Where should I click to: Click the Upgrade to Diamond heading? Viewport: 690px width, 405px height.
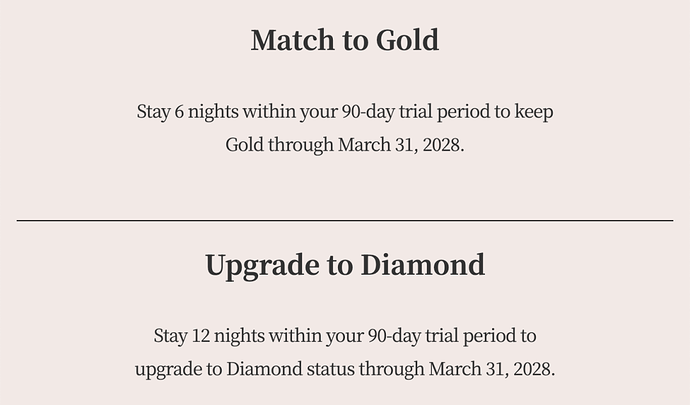(344, 265)
